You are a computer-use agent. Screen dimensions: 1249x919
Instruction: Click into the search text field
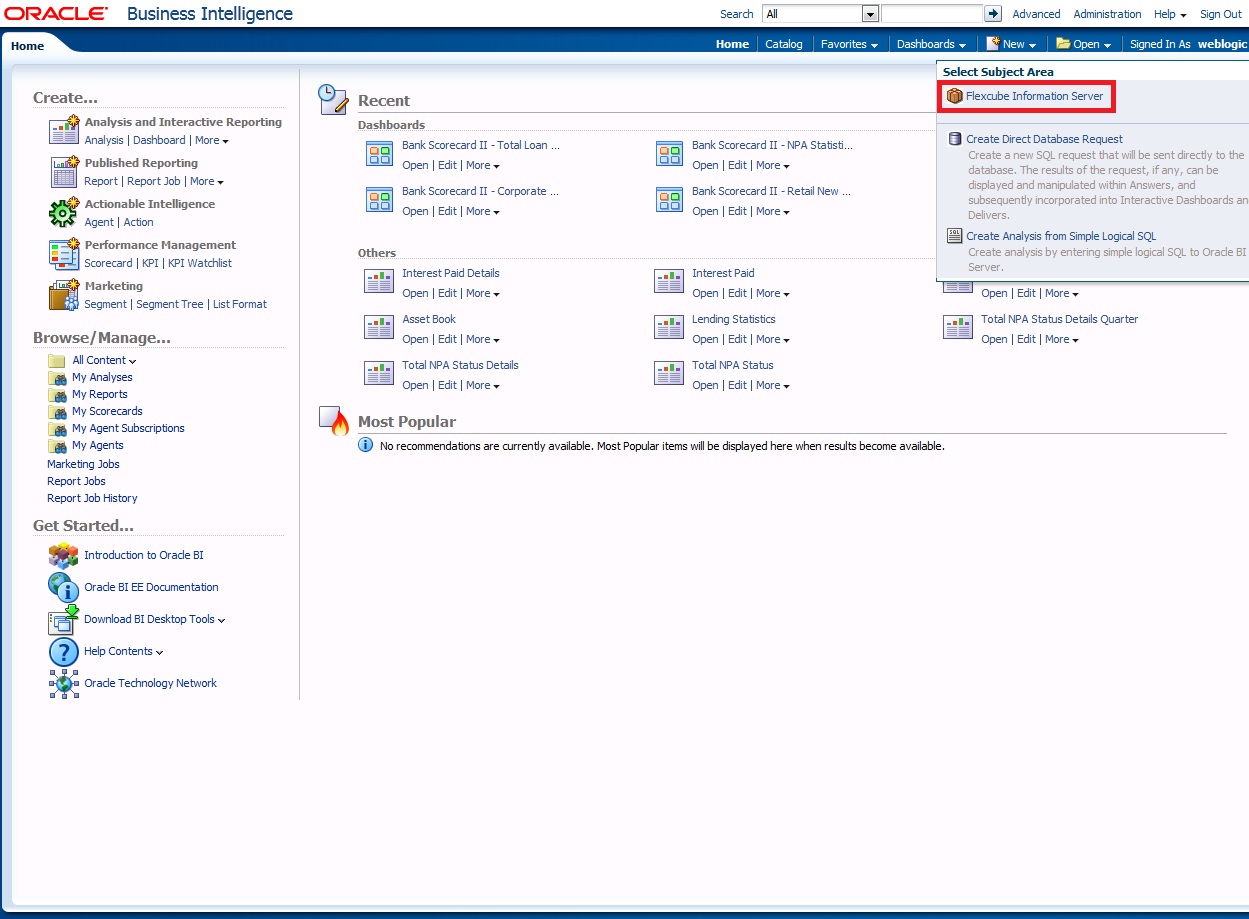pyautogui.click(x=932, y=14)
